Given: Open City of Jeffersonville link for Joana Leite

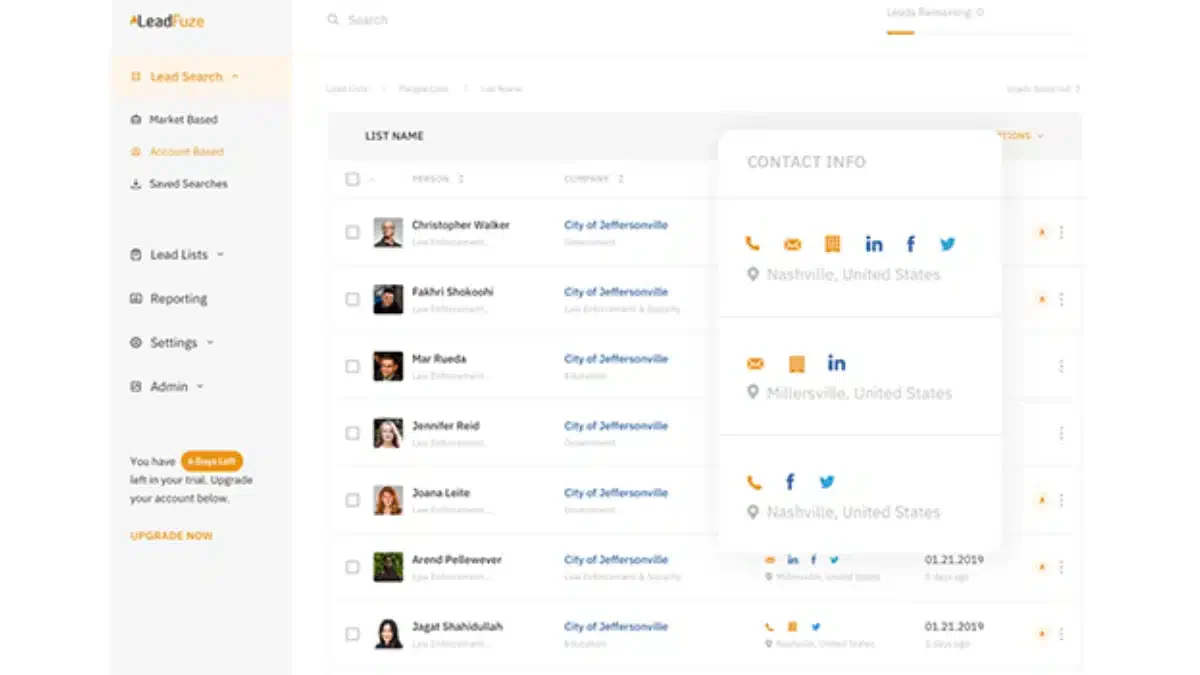Looking at the screenshot, I should [616, 493].
